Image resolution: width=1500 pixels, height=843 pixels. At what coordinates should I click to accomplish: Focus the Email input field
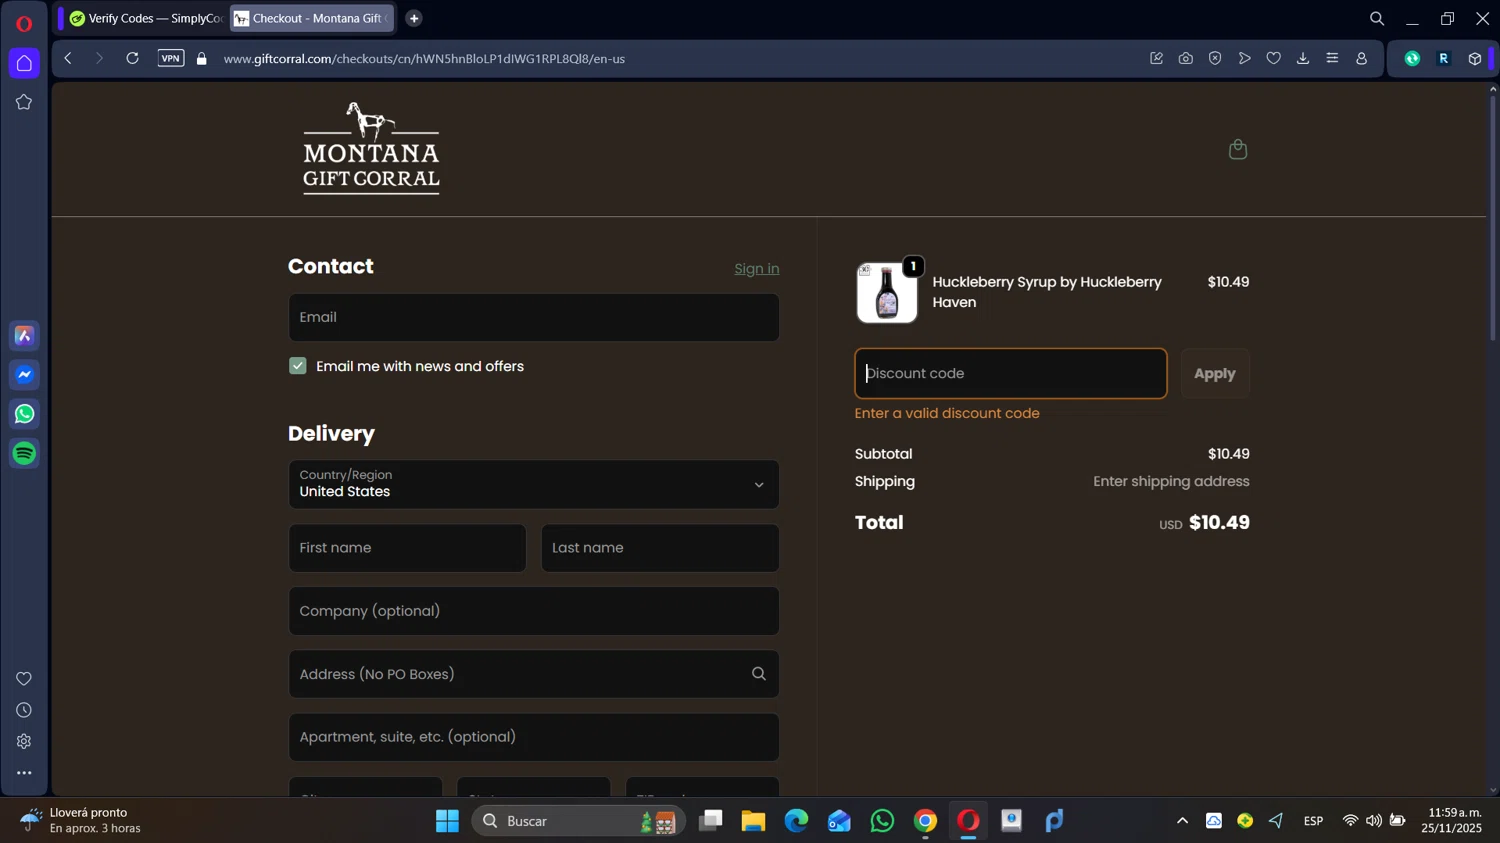pos(534,317)
